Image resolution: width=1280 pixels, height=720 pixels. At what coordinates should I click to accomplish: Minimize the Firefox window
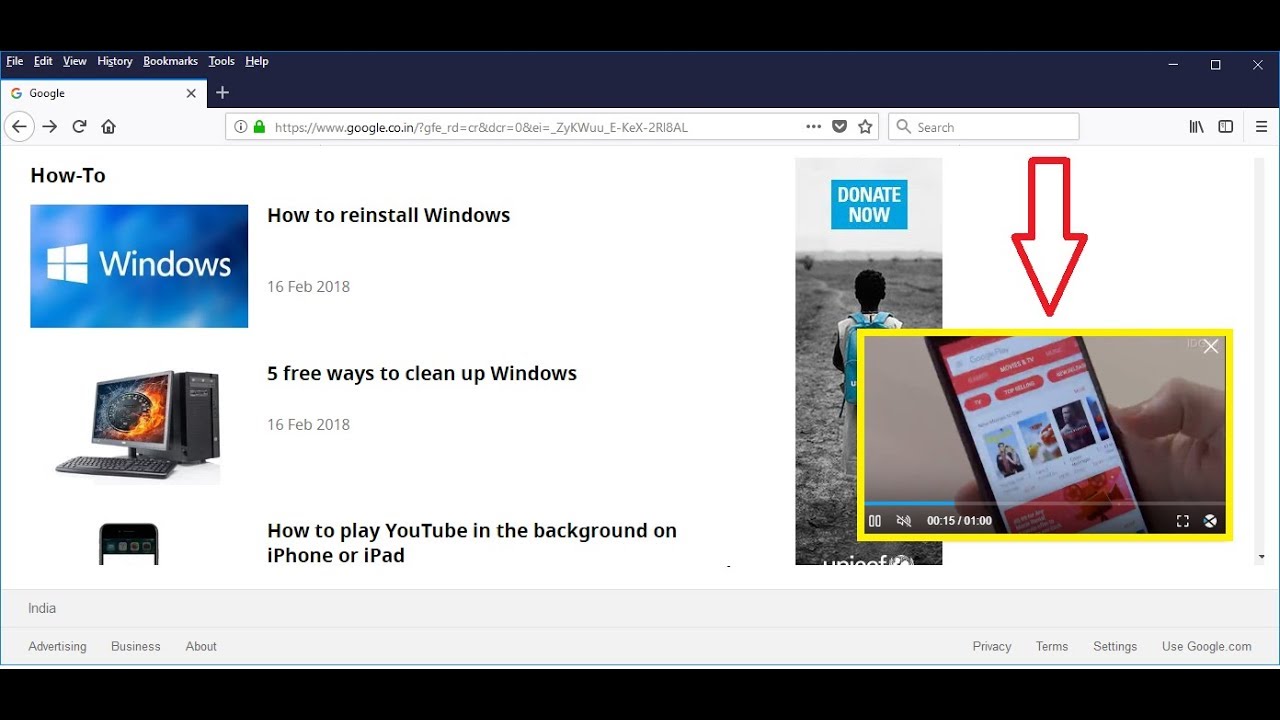point(1173,64)
